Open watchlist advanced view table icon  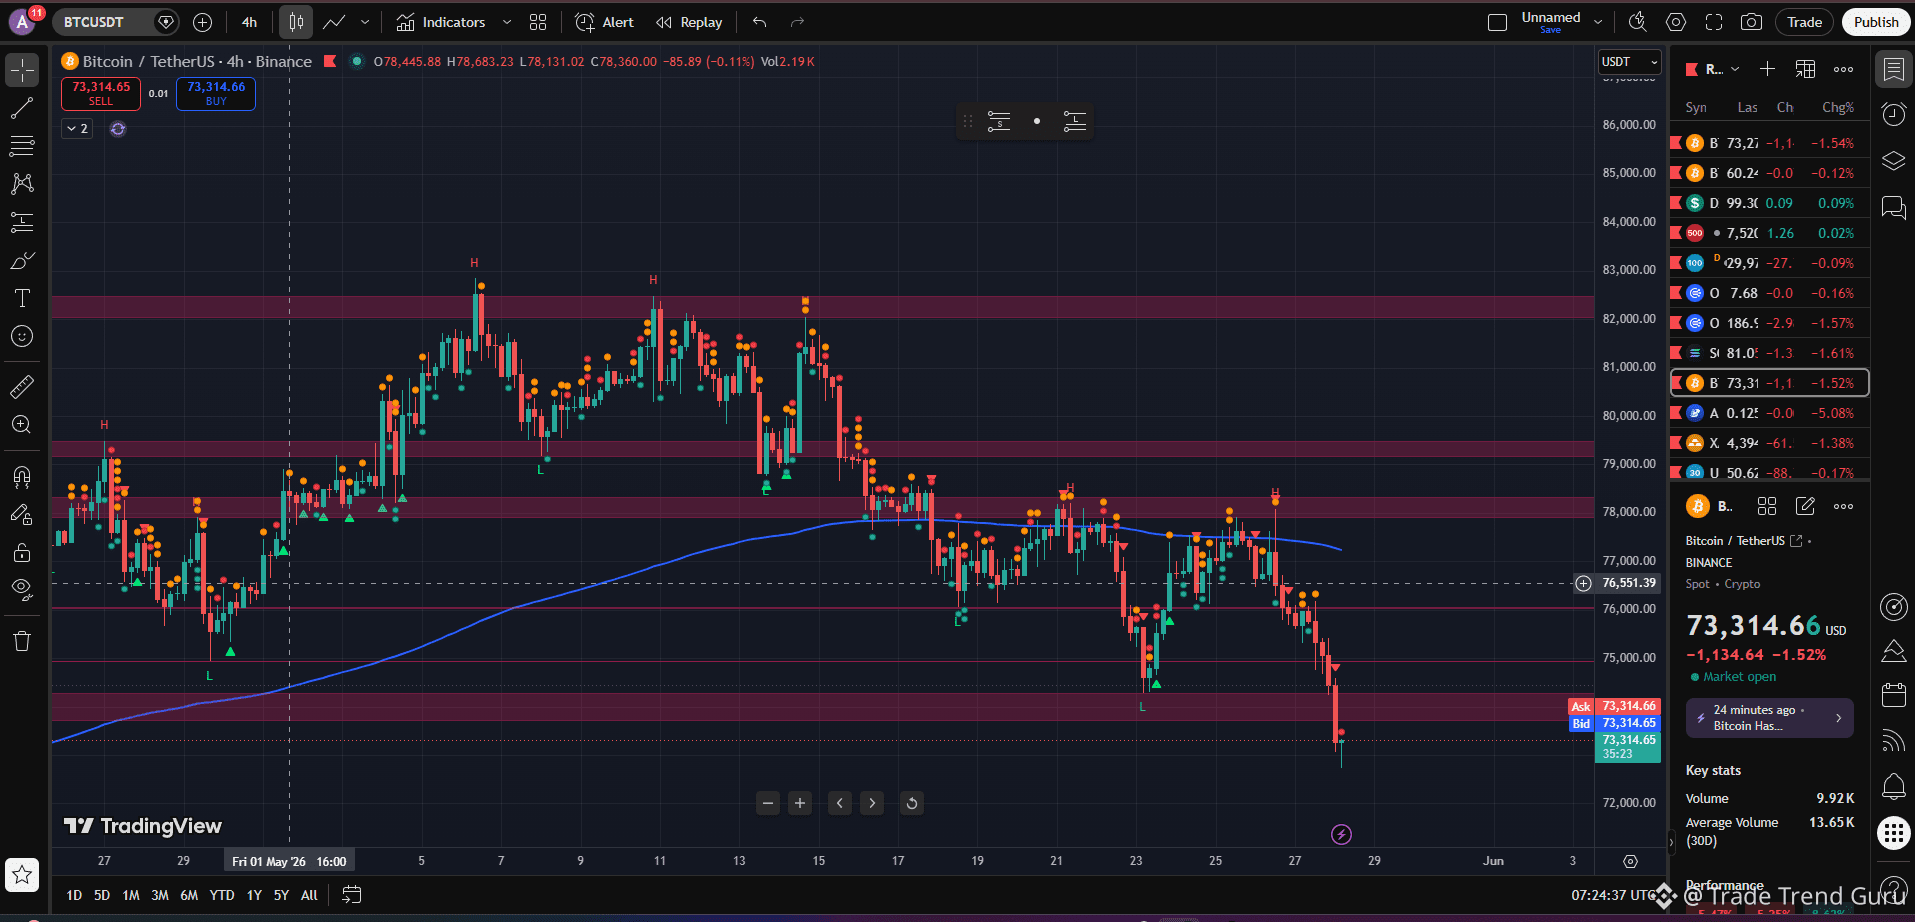coord(1805,69)
